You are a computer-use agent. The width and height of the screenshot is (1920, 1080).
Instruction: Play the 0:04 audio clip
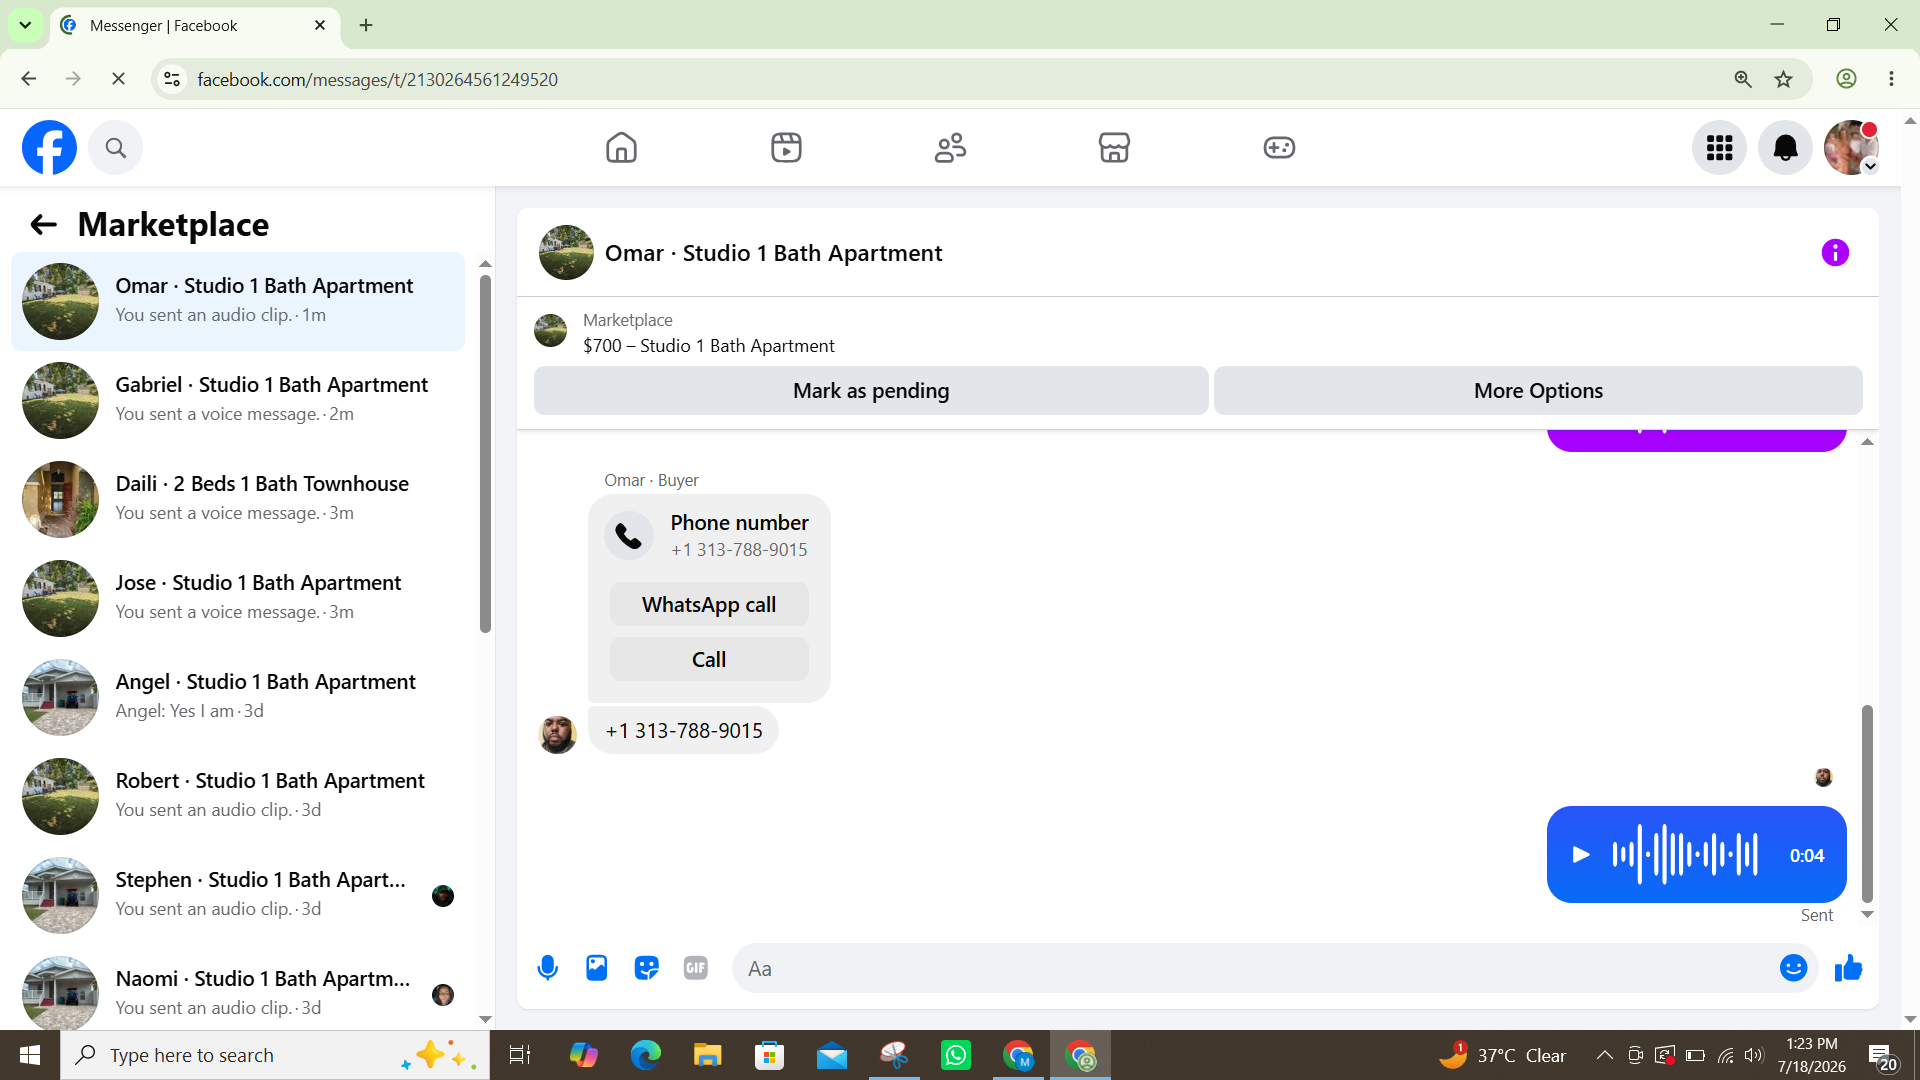1581,855
